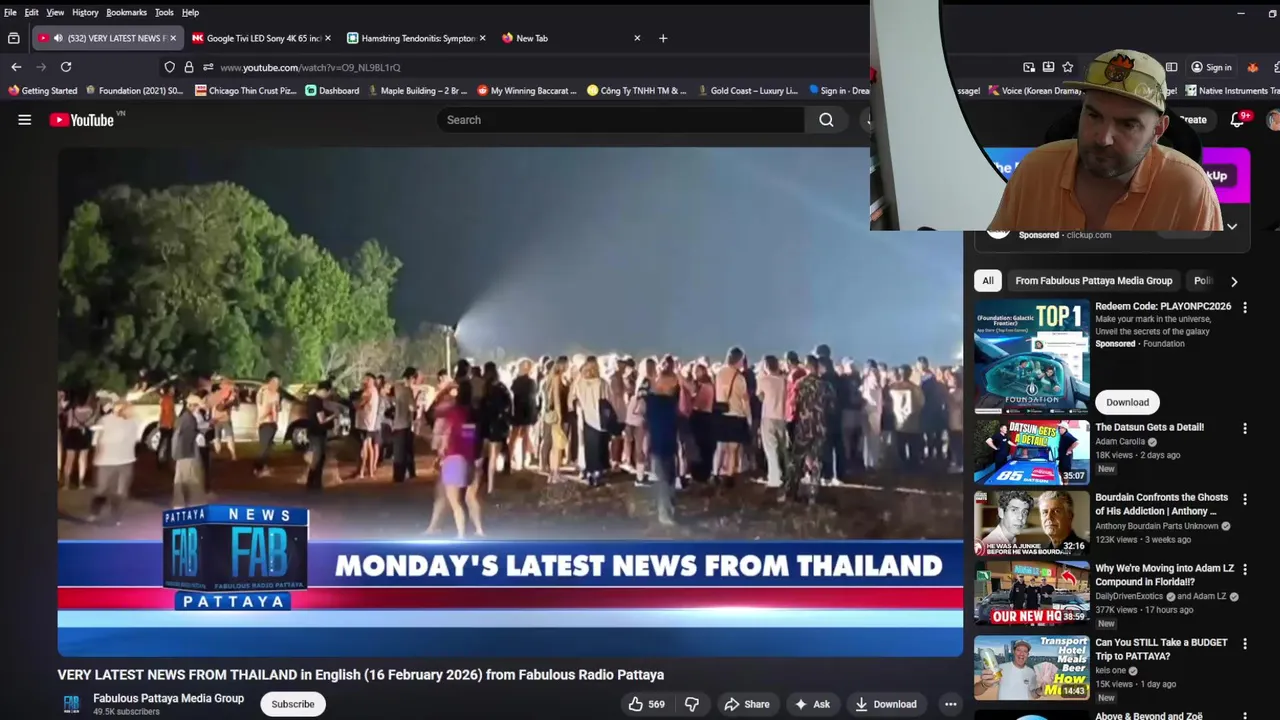Bookmark this page with star icon
The height and width of the screenshot is (720, 1280).
pyautogui.click(x=1068, y=67)
